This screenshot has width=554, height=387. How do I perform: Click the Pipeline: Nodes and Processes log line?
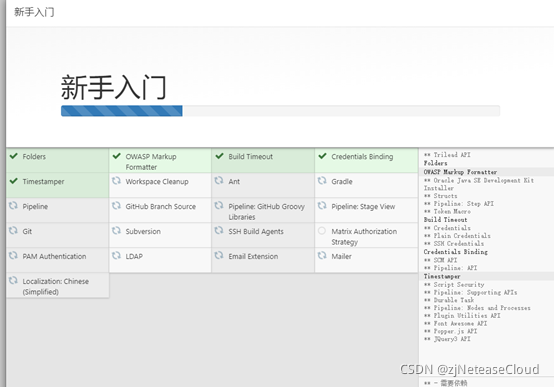click(x=477, y=308)
